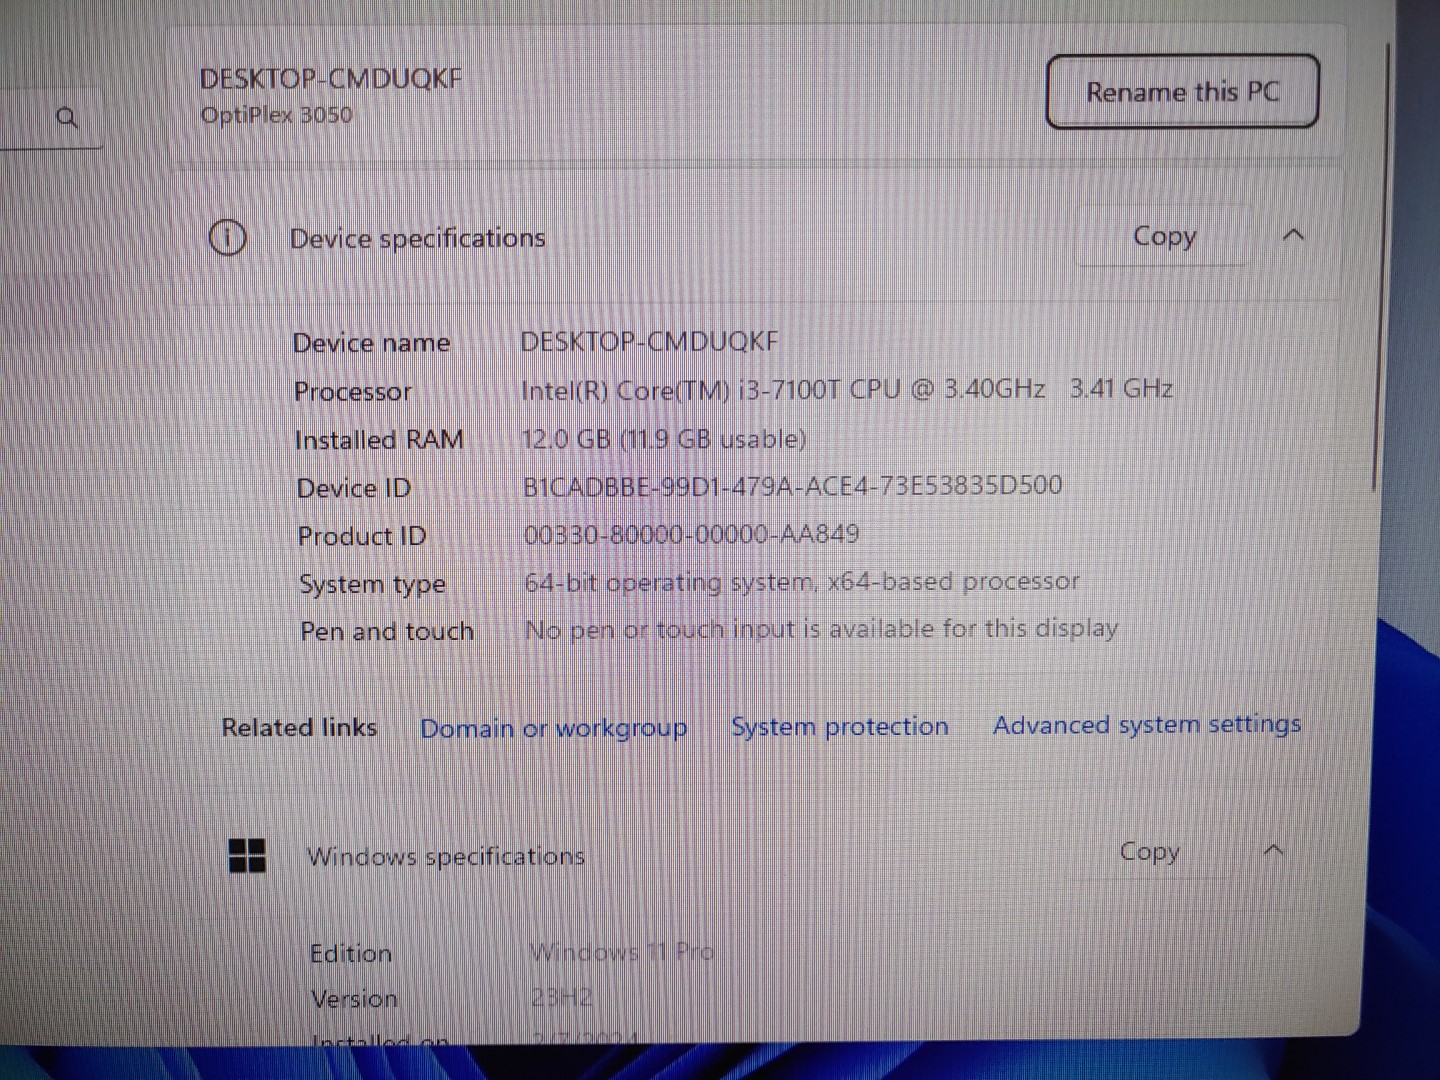Click the info icon beside Device specifications
1440x1080 pixels.
tap(227, 238)
